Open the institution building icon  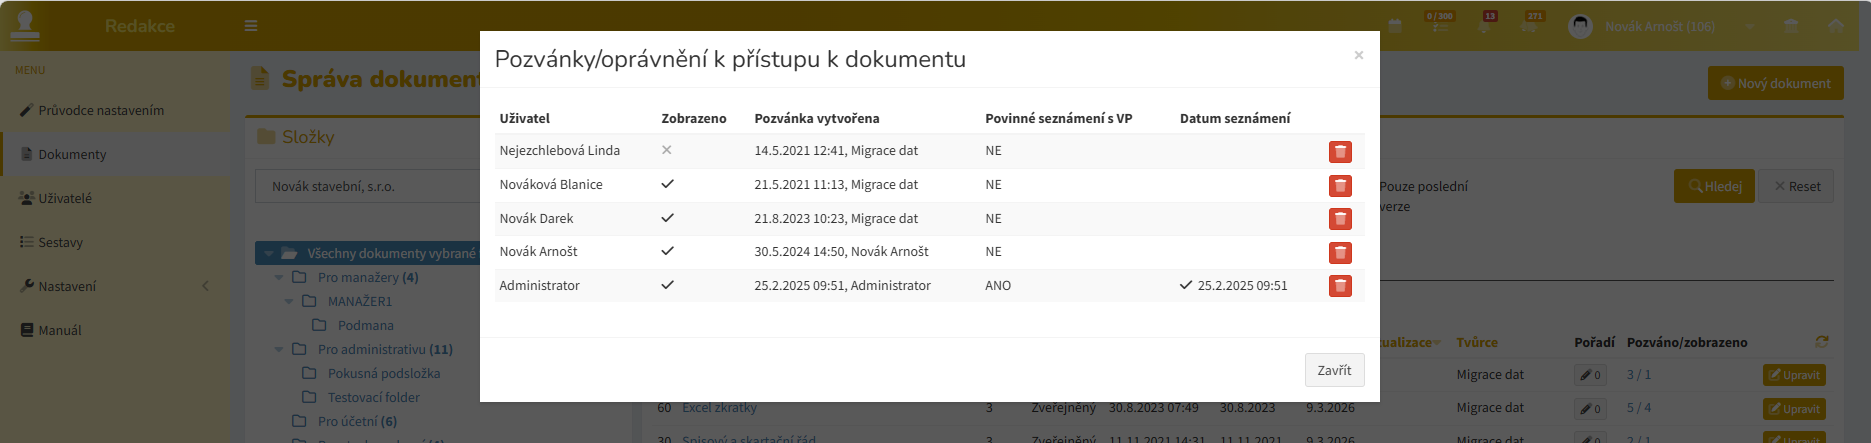click(x=1791, y=26)
